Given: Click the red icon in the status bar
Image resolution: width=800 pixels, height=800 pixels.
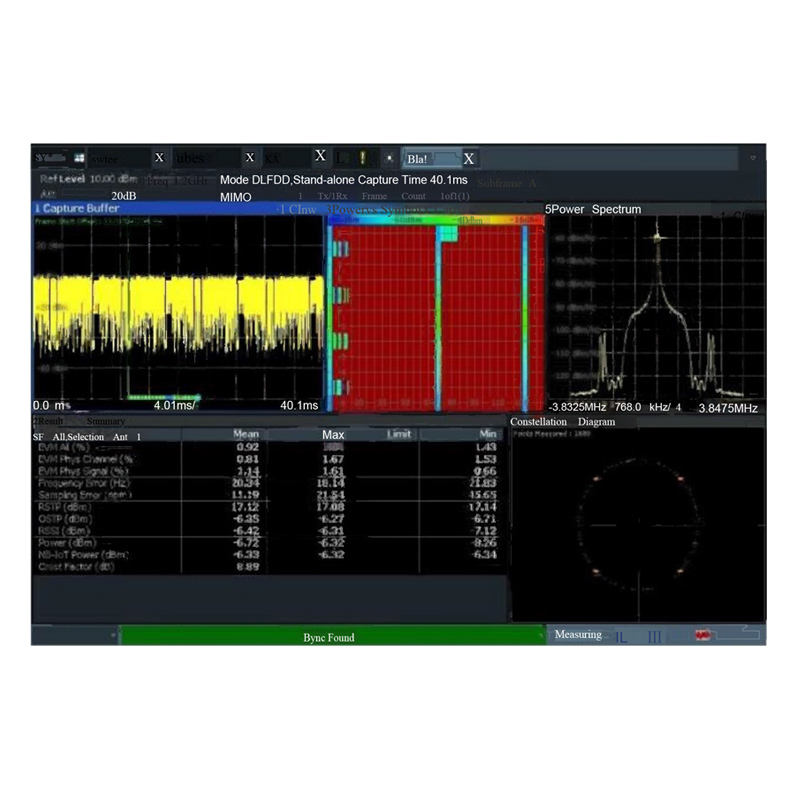Looking at the screenshot, I should (x=703, y=635).
